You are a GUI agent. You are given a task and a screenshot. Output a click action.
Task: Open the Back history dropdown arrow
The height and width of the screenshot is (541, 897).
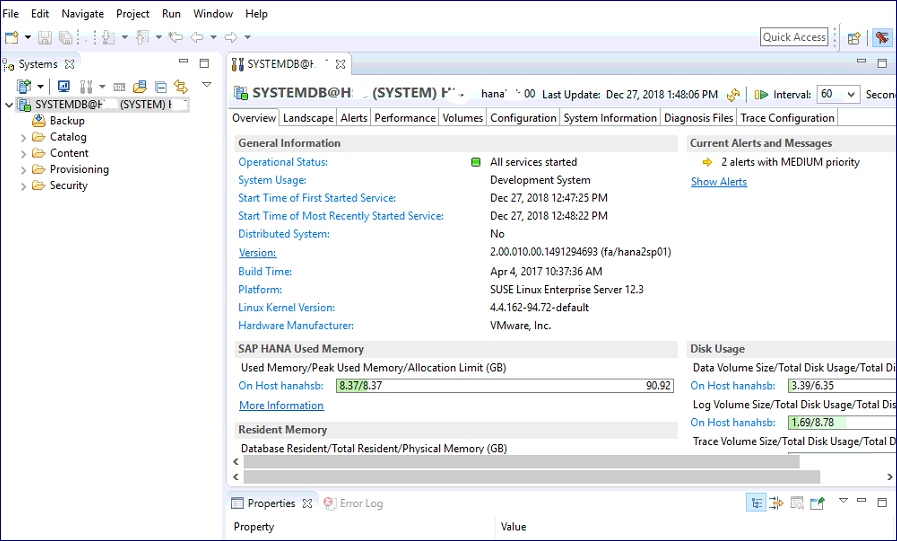pos(213,38)
